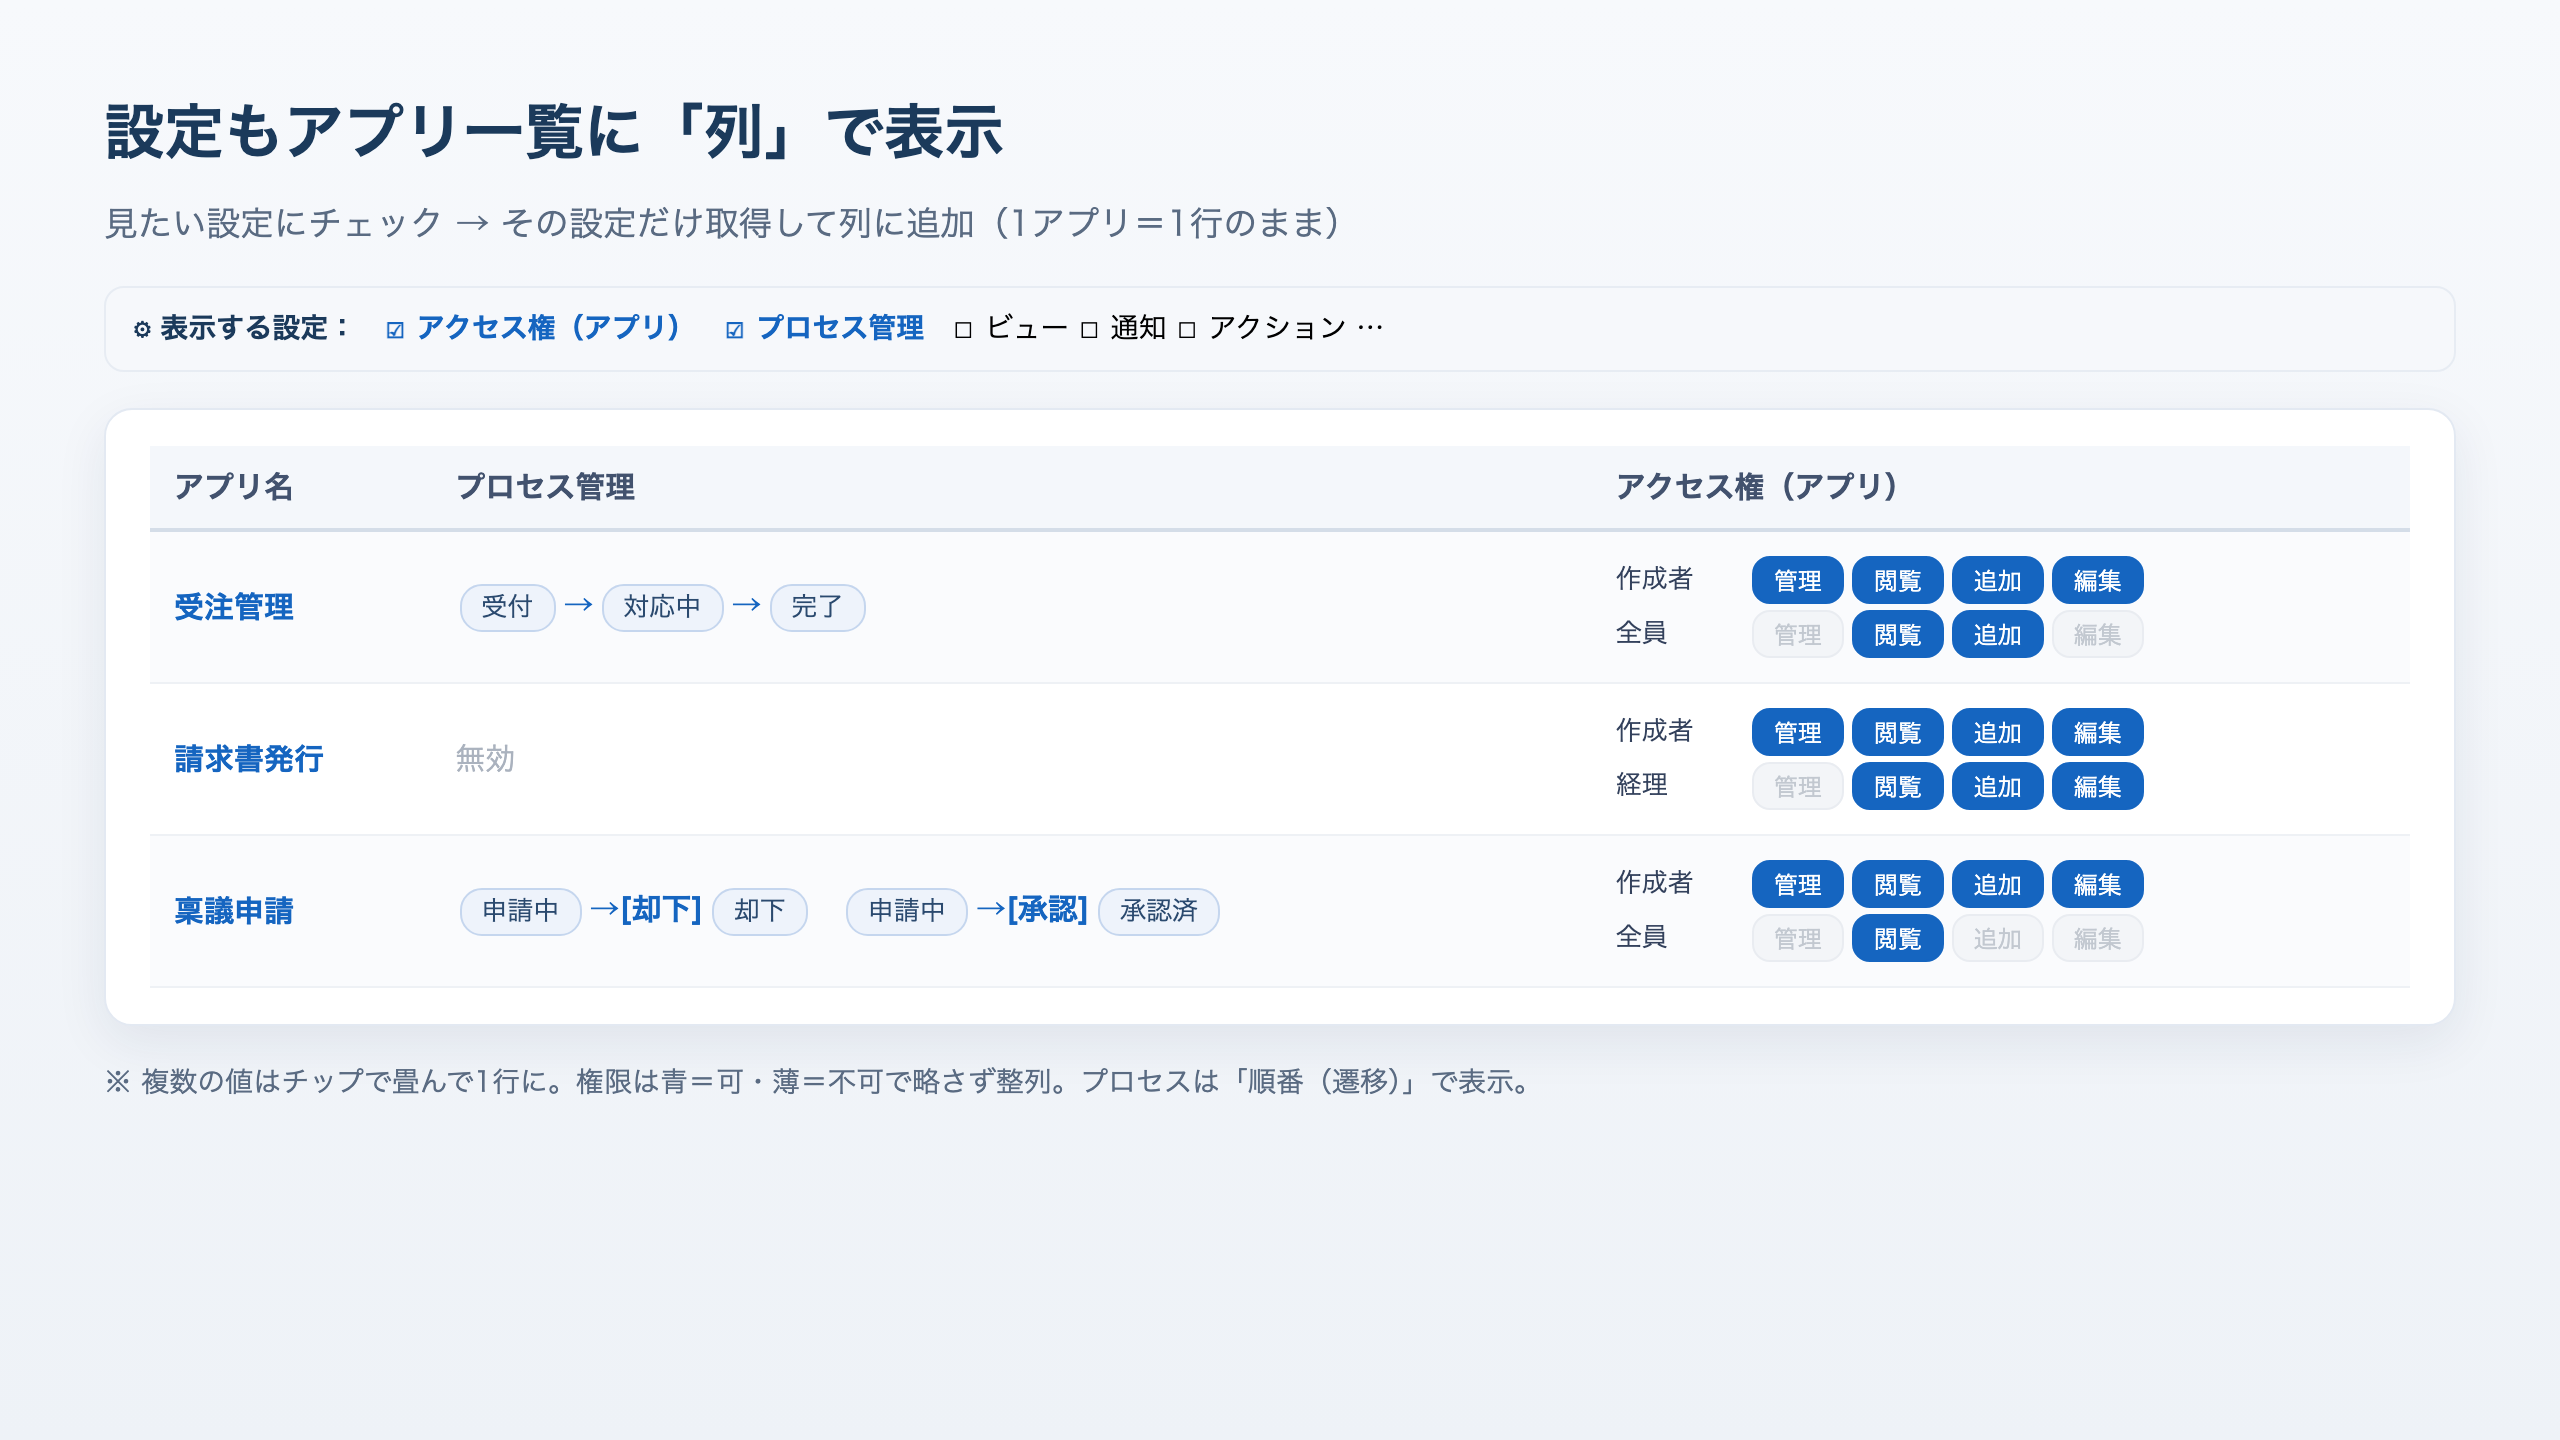Viewport: 2560px width, 1440px height.
Task: Click the [承認] action label
Action: pyautogui.click(x=1047, y=909)
